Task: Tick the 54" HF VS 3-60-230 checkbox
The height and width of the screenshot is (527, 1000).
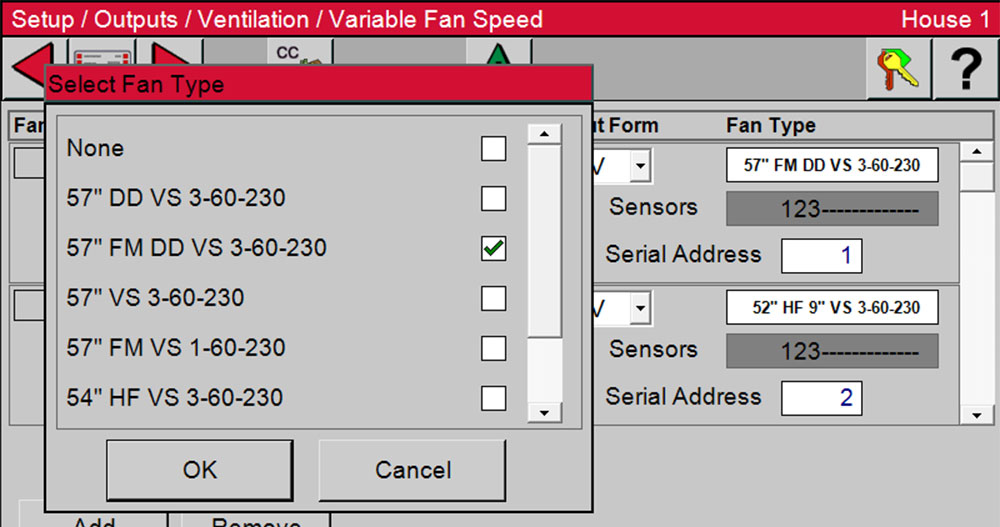Action: click(493, 398)
